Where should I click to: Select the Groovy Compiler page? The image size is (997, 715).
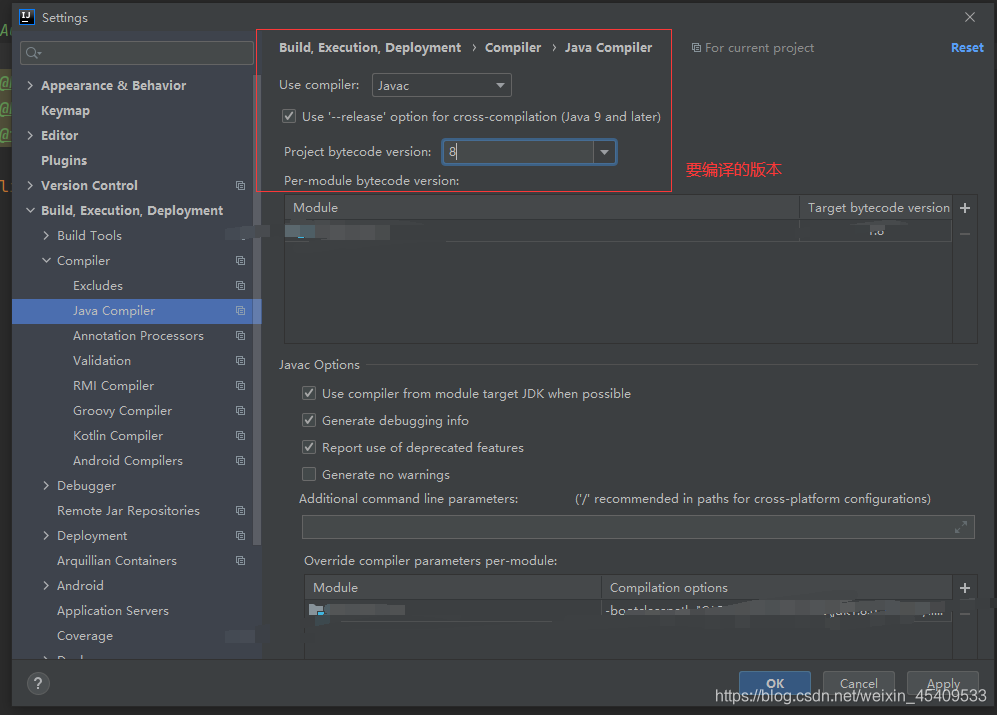click(x=122, y=410)
